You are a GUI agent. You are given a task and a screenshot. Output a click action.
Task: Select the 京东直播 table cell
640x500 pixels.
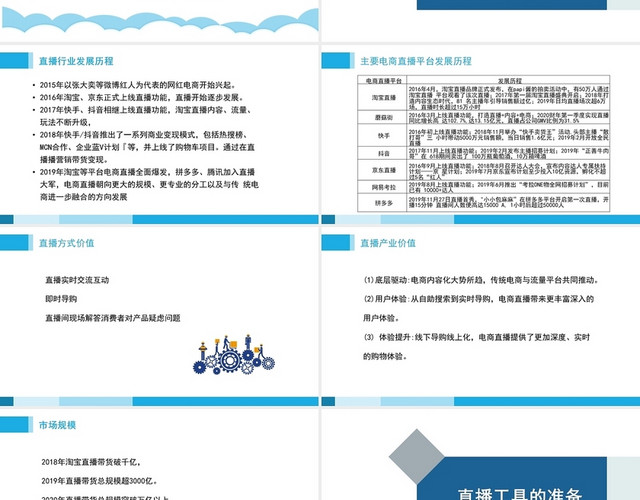point(382,170)
